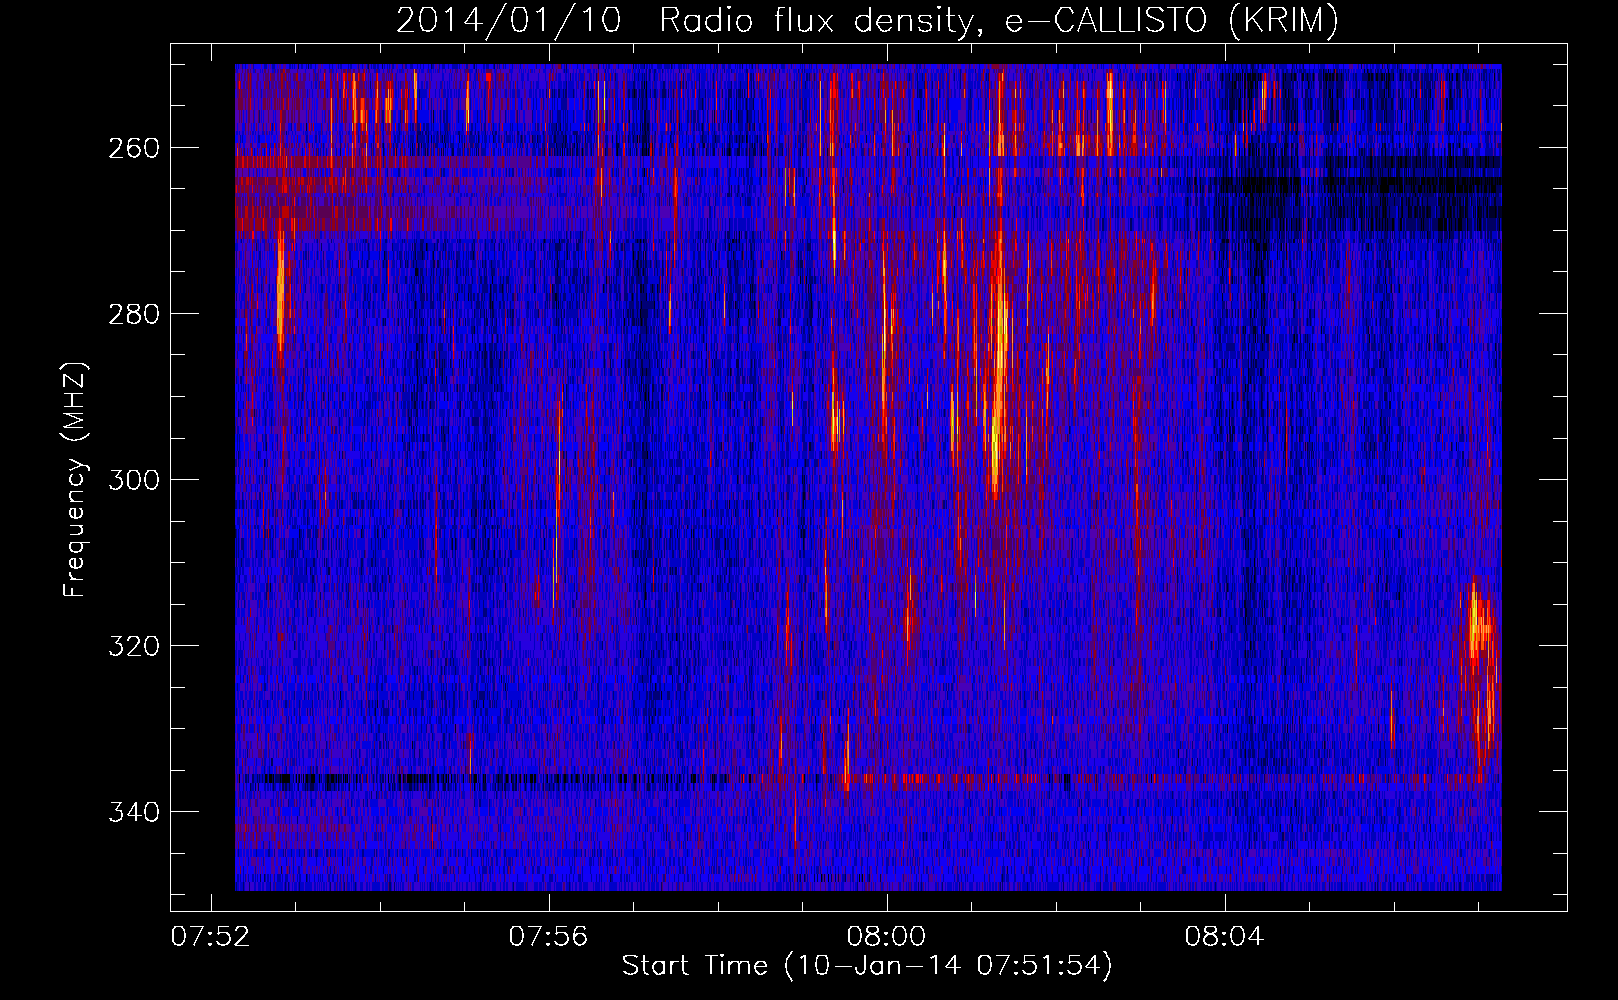This screenshot has width=1618, height=1000.
Task: Click the 08:04 time tick label
Action: pos(1224,937)
